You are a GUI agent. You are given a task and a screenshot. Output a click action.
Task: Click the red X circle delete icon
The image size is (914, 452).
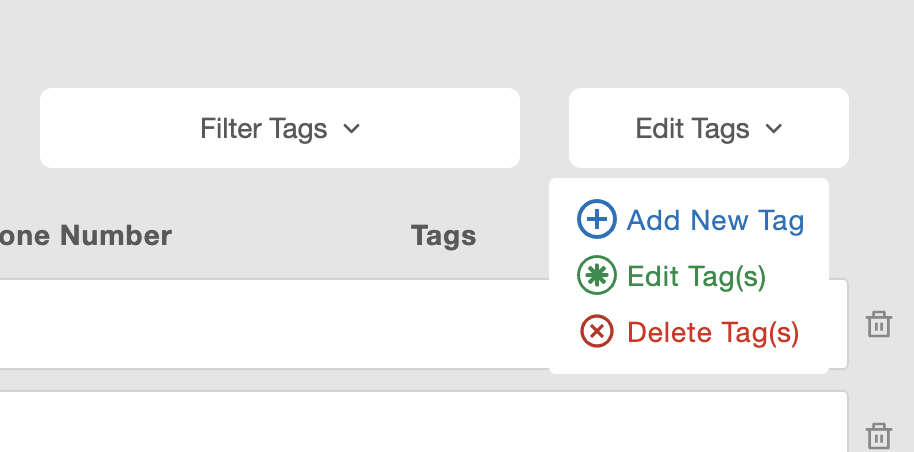click(x=597, y=331)
